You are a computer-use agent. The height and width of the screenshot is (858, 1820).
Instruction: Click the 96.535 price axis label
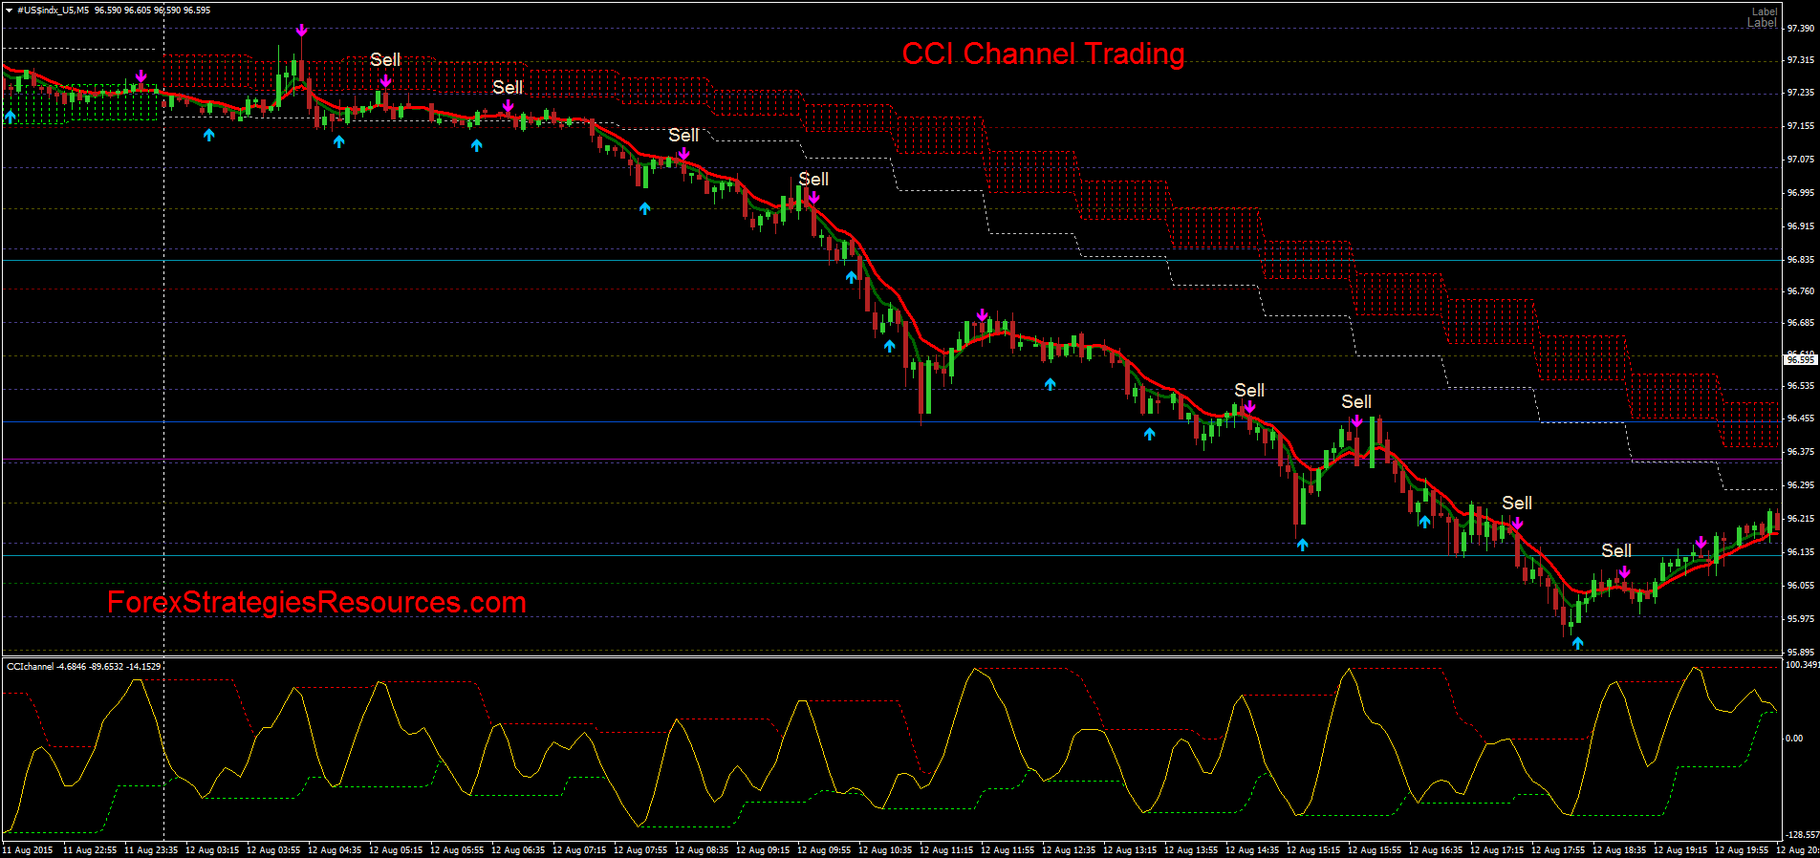pos(1801,386)
